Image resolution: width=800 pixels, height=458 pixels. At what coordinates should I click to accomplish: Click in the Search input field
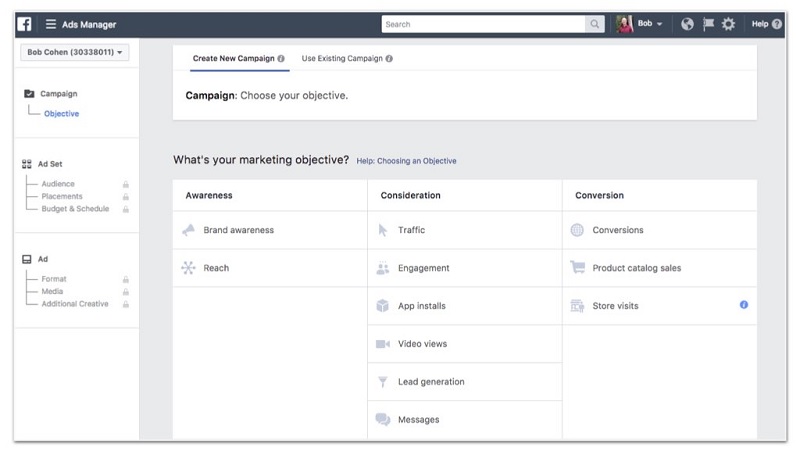(483, 24)
